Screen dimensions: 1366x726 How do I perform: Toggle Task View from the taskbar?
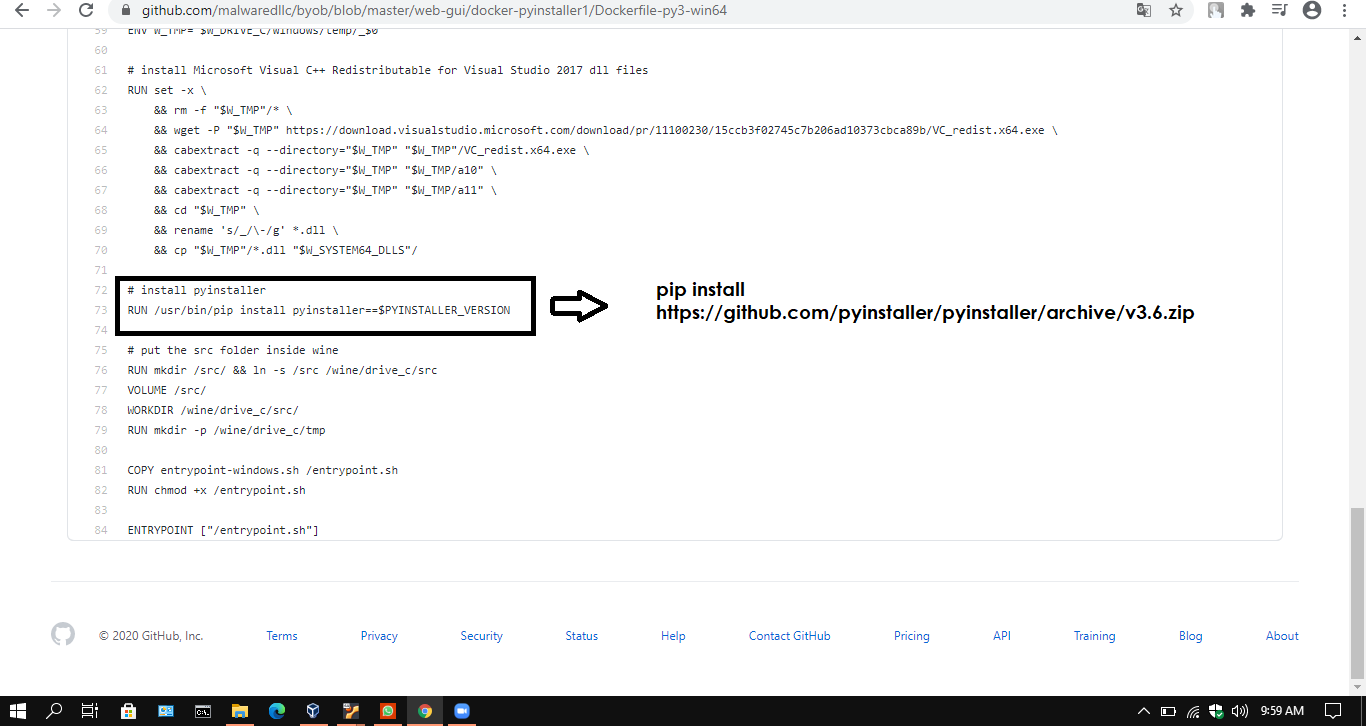(x=89, y=711)
